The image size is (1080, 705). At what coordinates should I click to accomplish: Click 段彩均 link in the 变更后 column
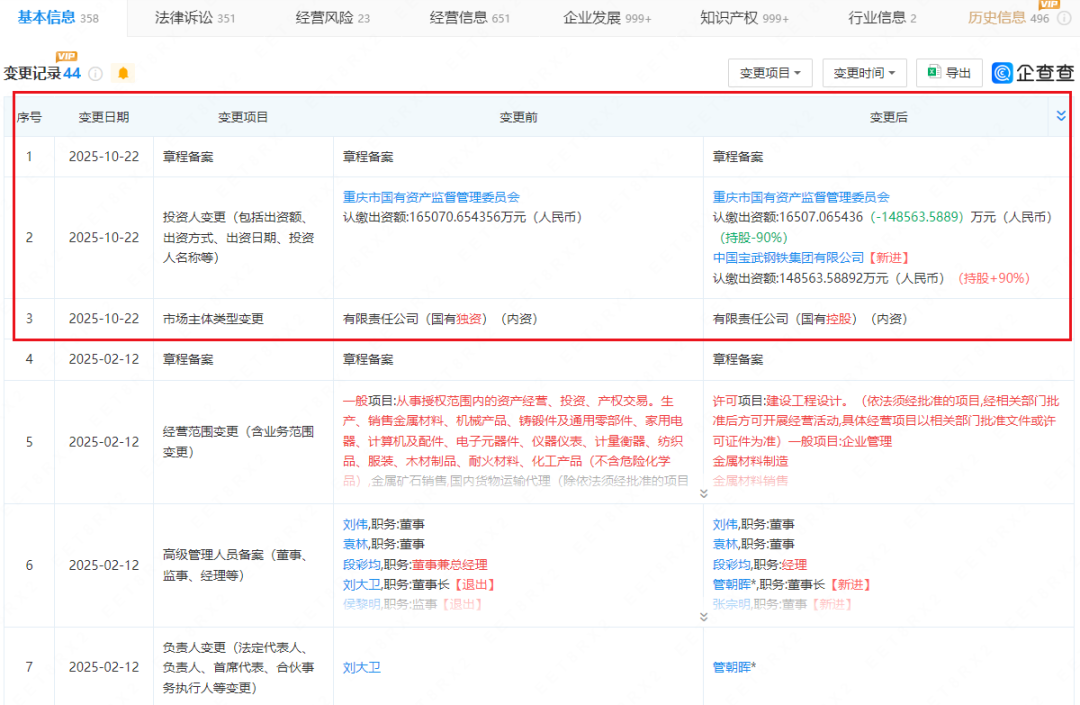[731, 565]
